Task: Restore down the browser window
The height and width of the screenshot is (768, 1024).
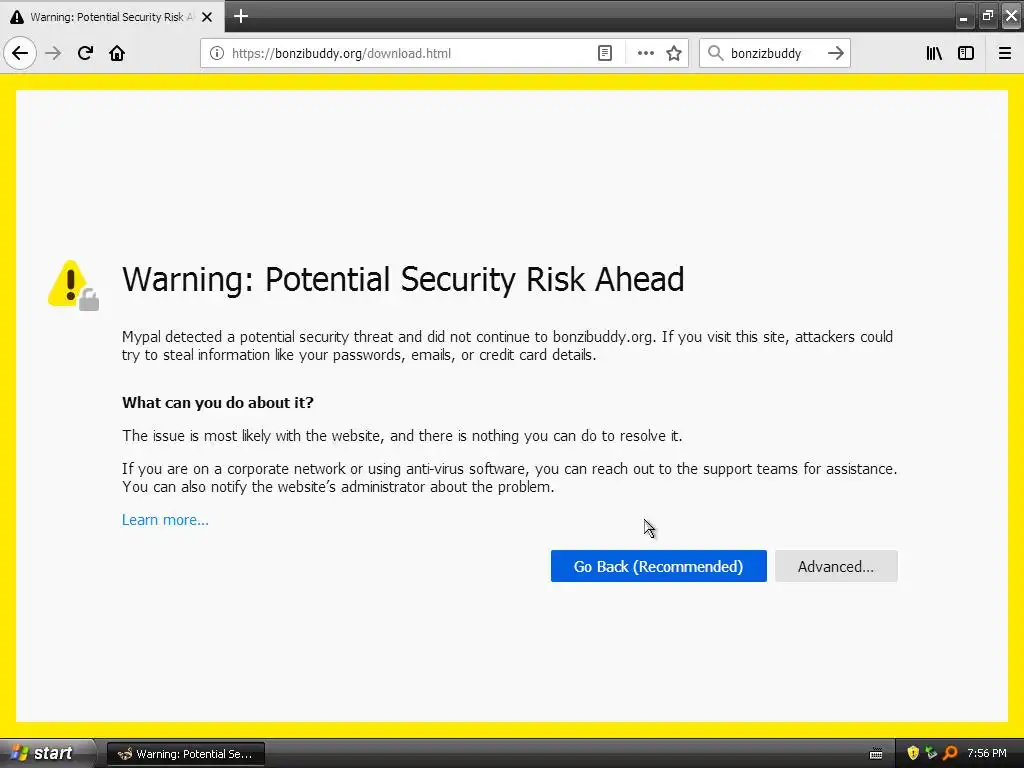Action: [987, 16]
